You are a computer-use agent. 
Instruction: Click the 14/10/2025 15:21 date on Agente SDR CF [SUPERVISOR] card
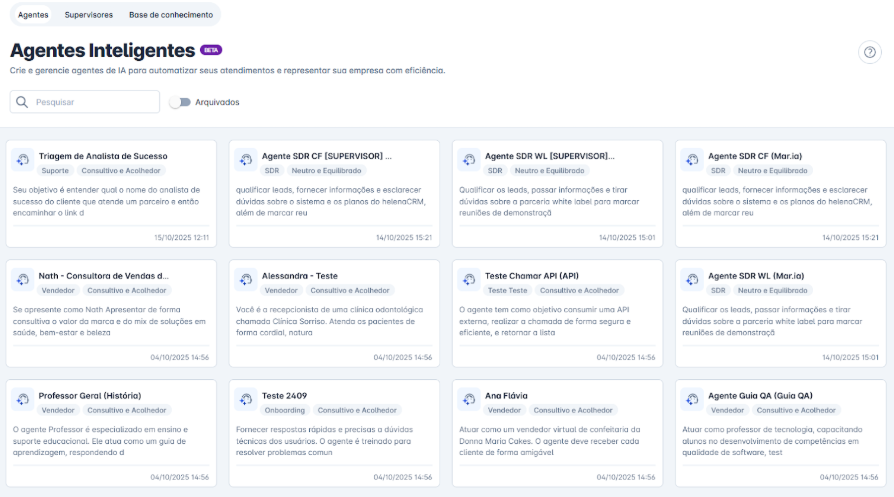click(x=404, y=238)
